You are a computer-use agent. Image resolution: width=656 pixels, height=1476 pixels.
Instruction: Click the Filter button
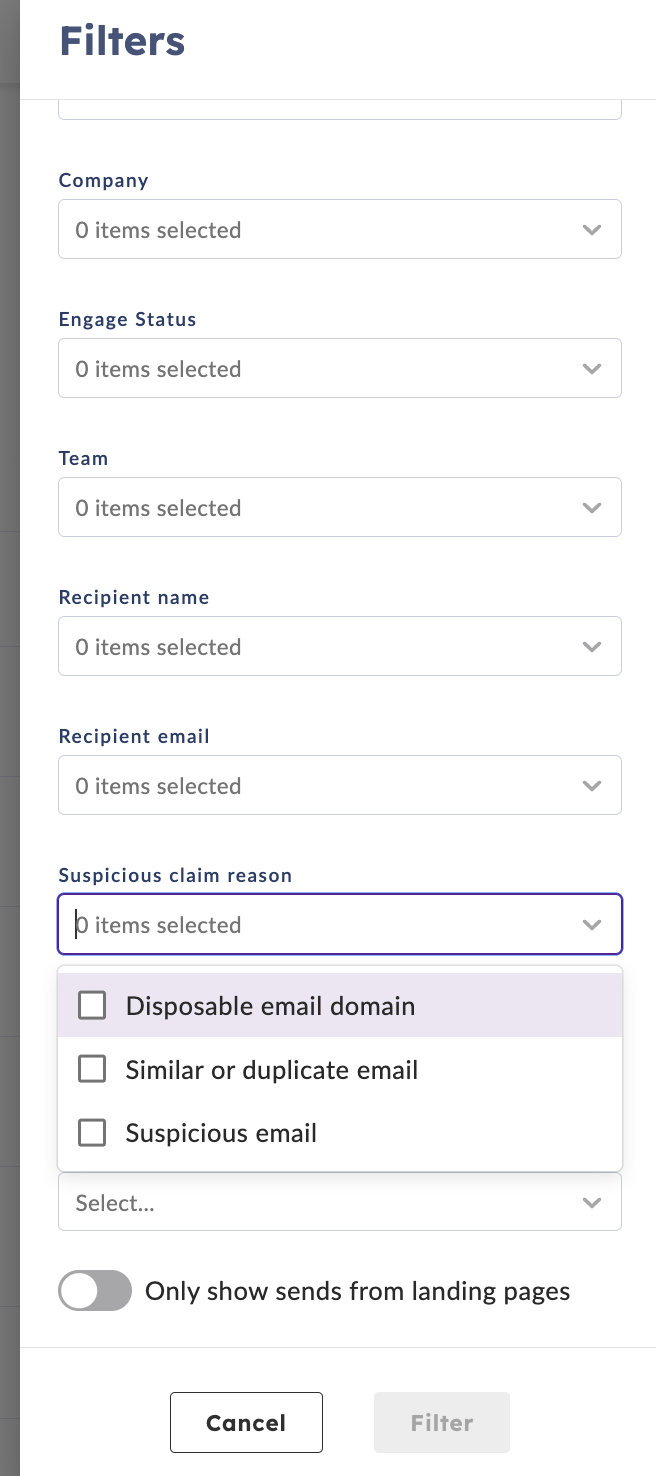coord(441,1422)
